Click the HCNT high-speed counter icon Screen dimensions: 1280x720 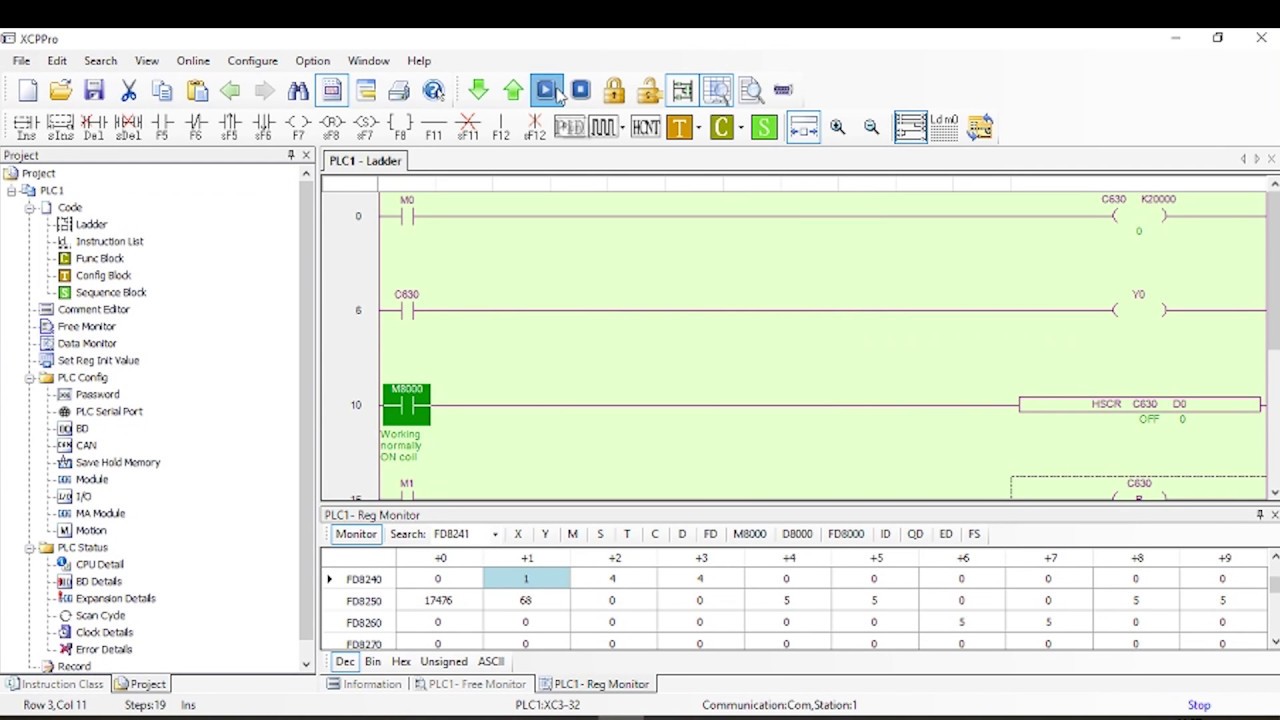click(x=646, y=127)
